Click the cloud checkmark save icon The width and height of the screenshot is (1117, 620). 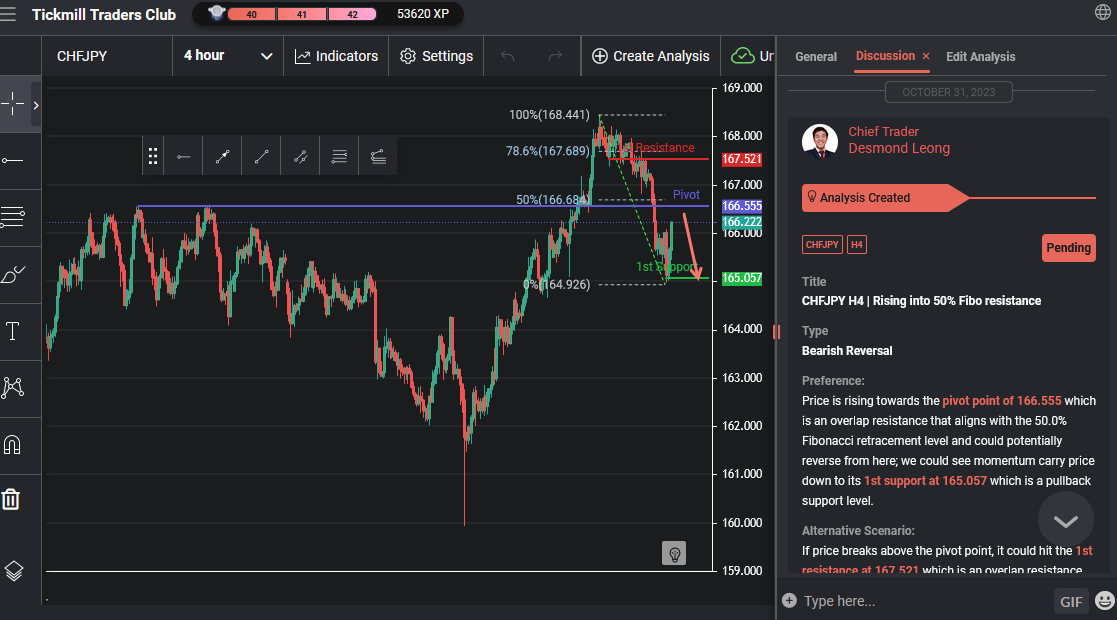[743, 56]
